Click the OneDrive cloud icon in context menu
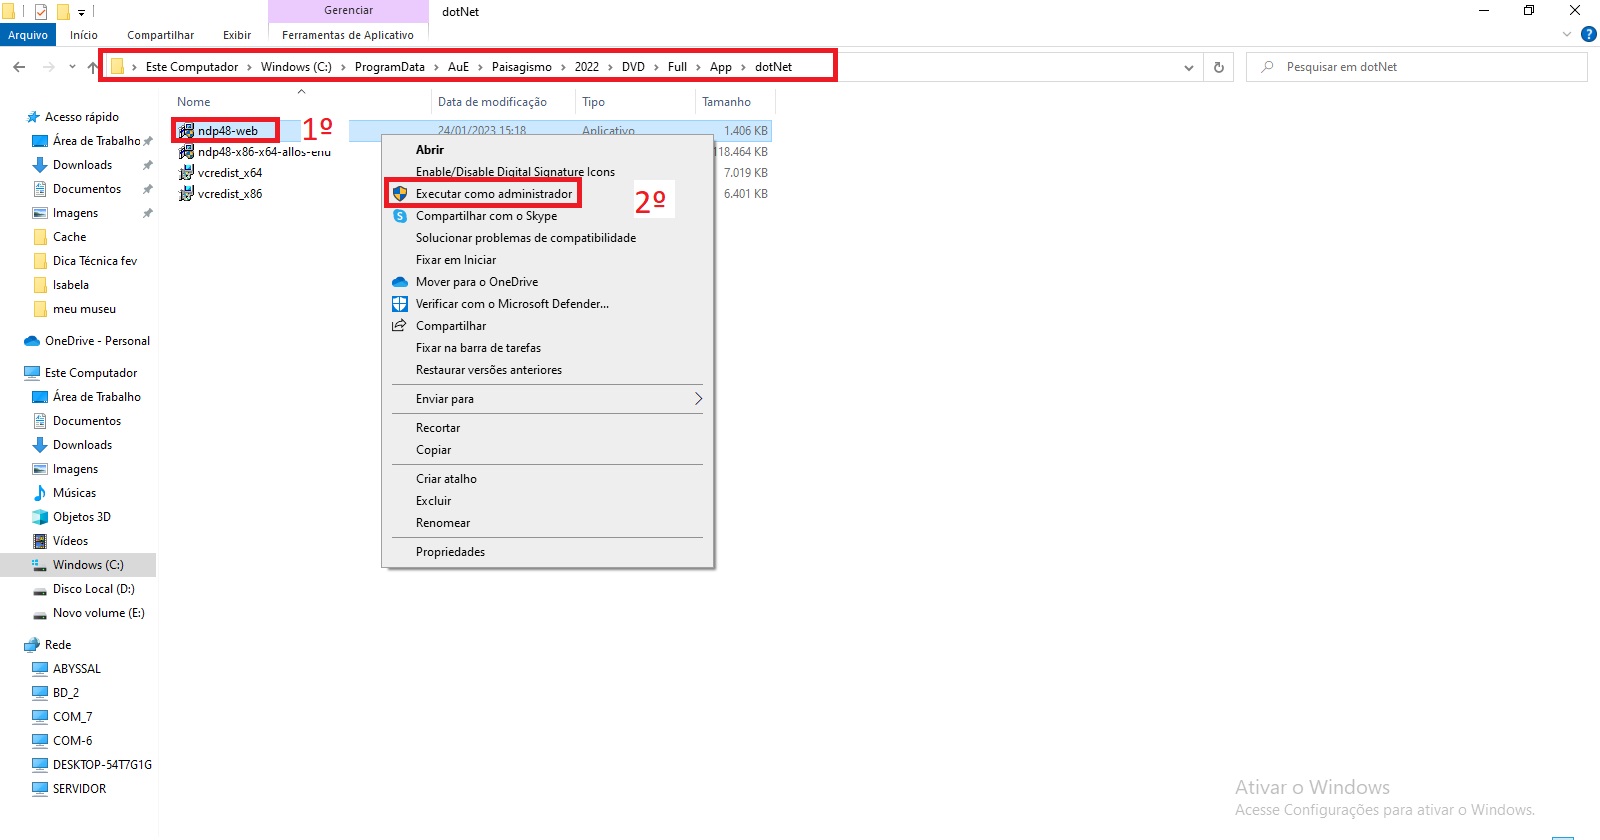The width and height of the screenshot is (1600, 840). tap(400, 282)
